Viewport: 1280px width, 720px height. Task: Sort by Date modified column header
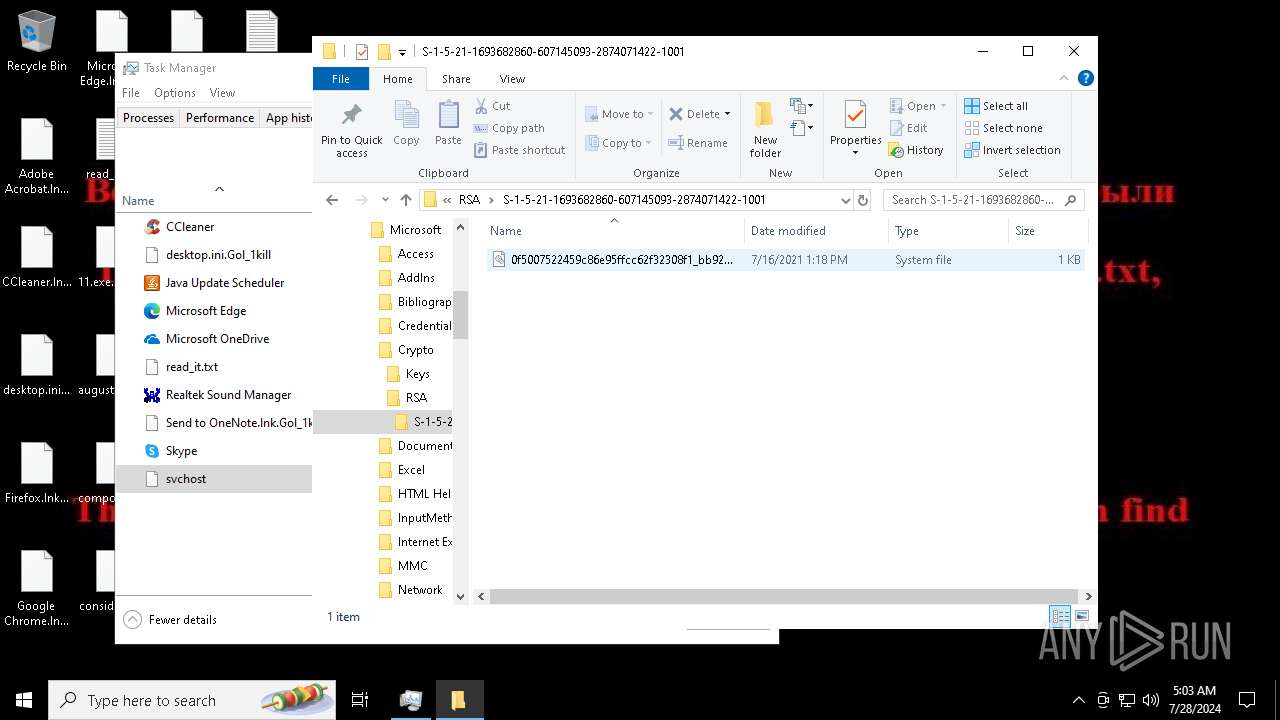[x=816, y=231]
